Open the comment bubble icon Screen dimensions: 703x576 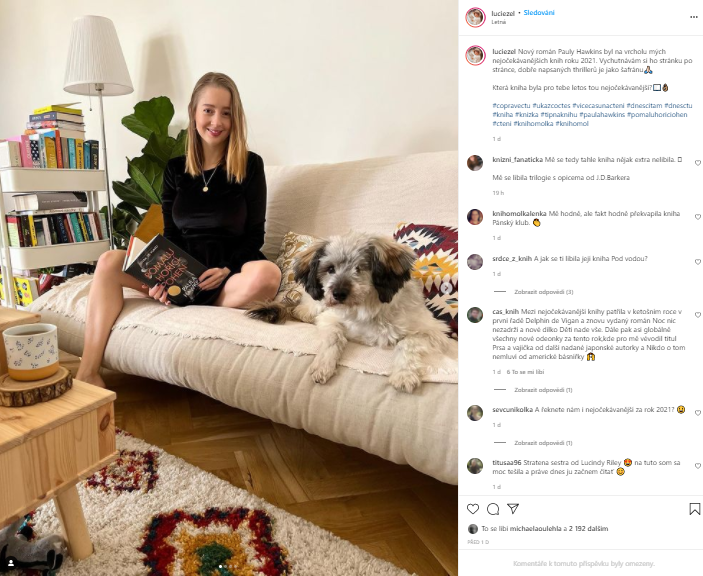click(493, 509)
